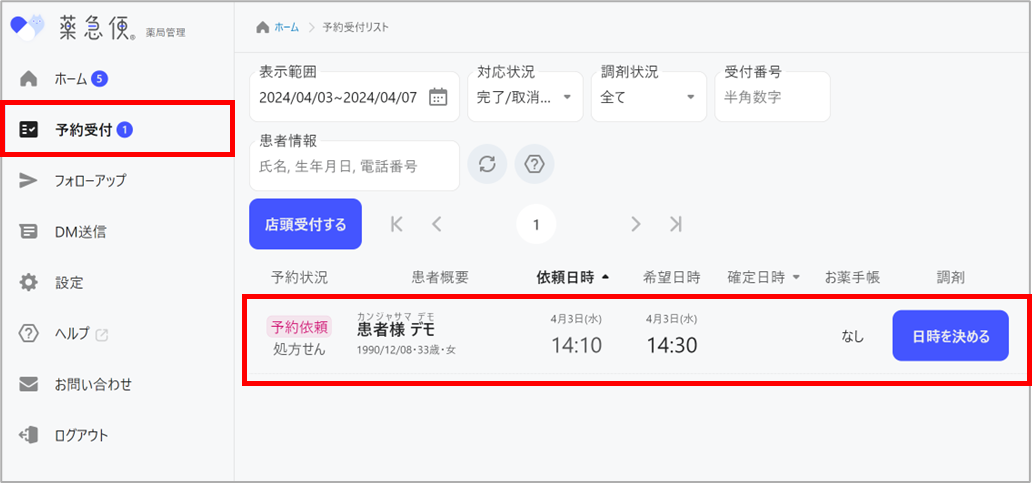This screenshot has width=1032, height=483.
Task: Jump to last page using pagination icon
Action: click(x=676, y=224)
